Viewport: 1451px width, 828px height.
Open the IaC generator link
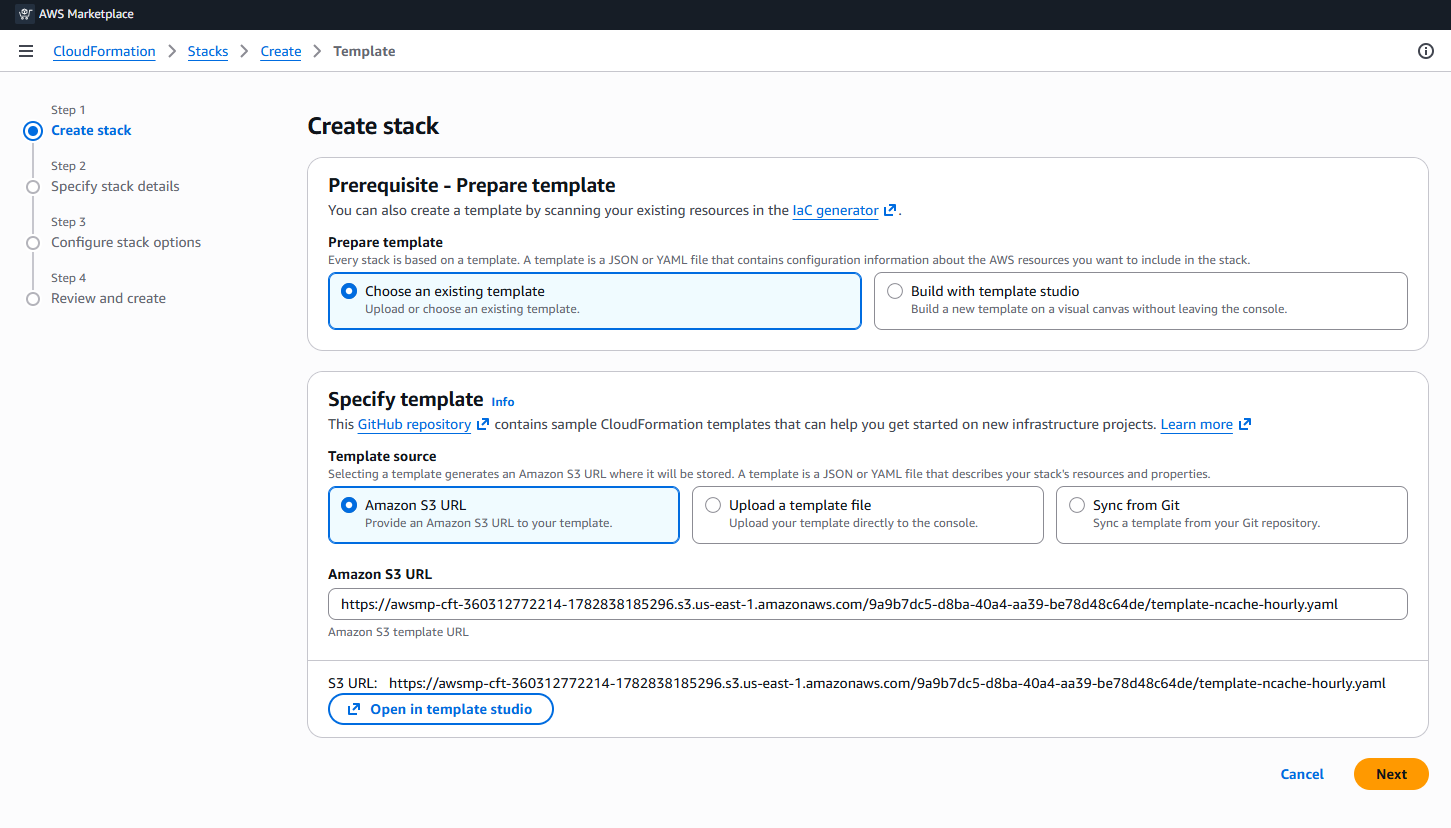pyautogui.click(x=836, y=211)
